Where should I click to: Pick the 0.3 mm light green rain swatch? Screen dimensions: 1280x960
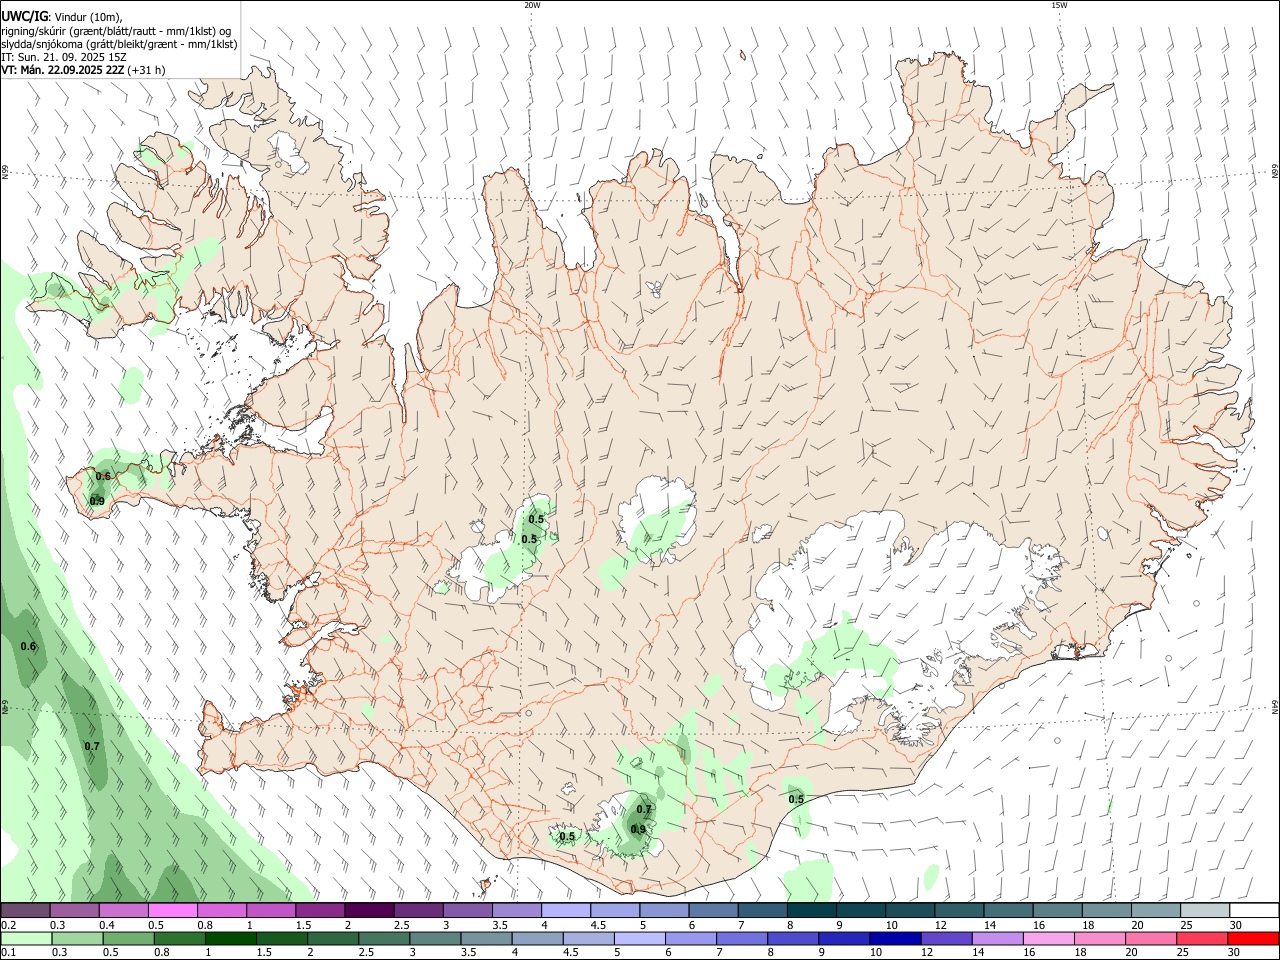click(75, 939)
